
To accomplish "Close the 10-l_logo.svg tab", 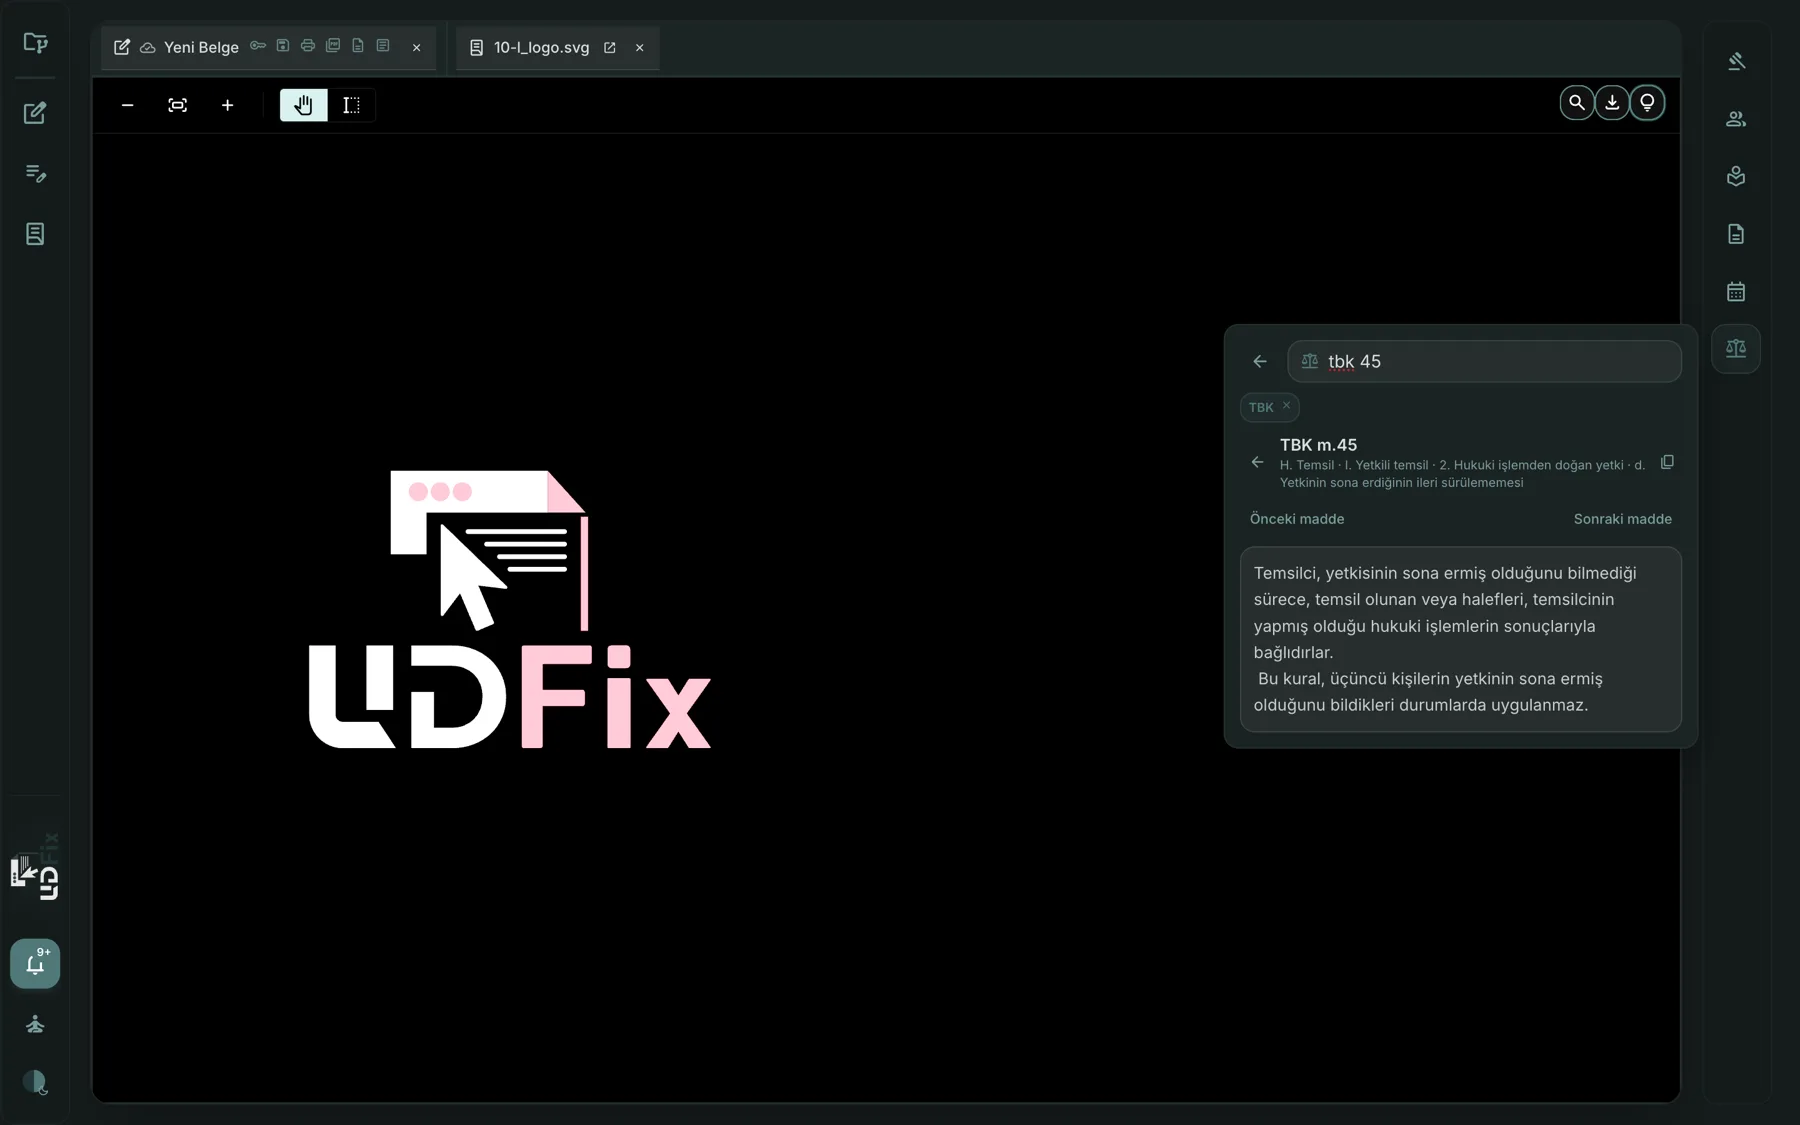I will (639, 47).
